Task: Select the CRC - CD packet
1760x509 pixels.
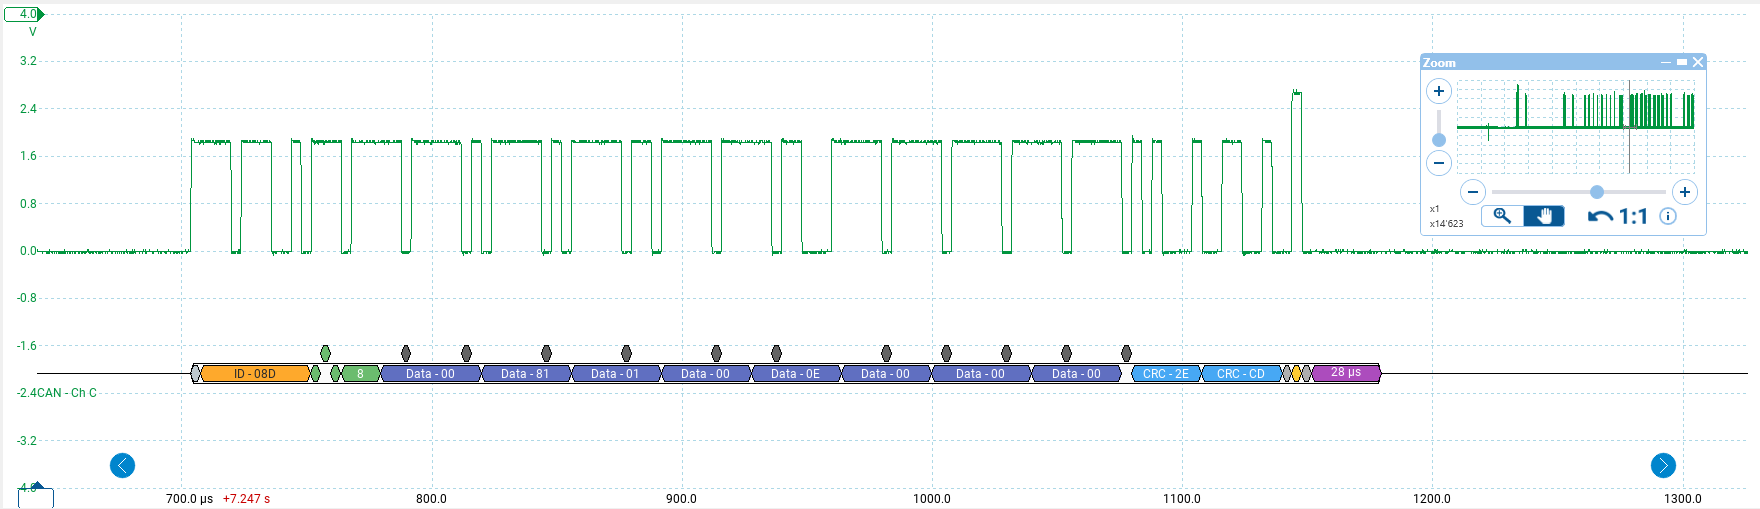Action: click(1241, 374)
